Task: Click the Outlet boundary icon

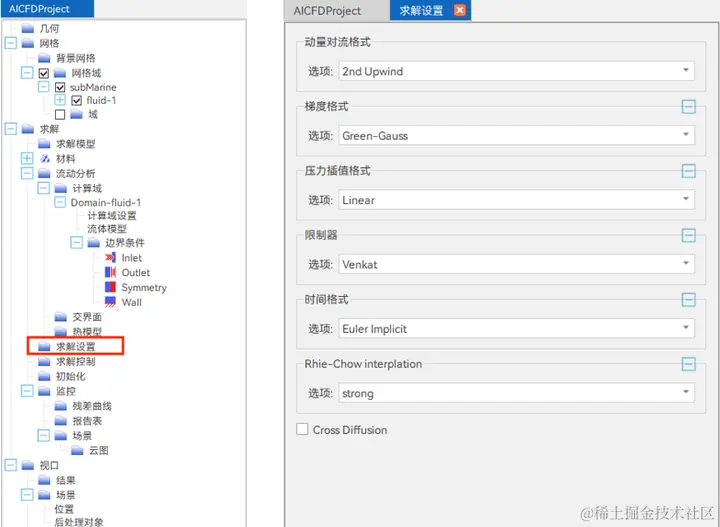Action: [110, 272]
